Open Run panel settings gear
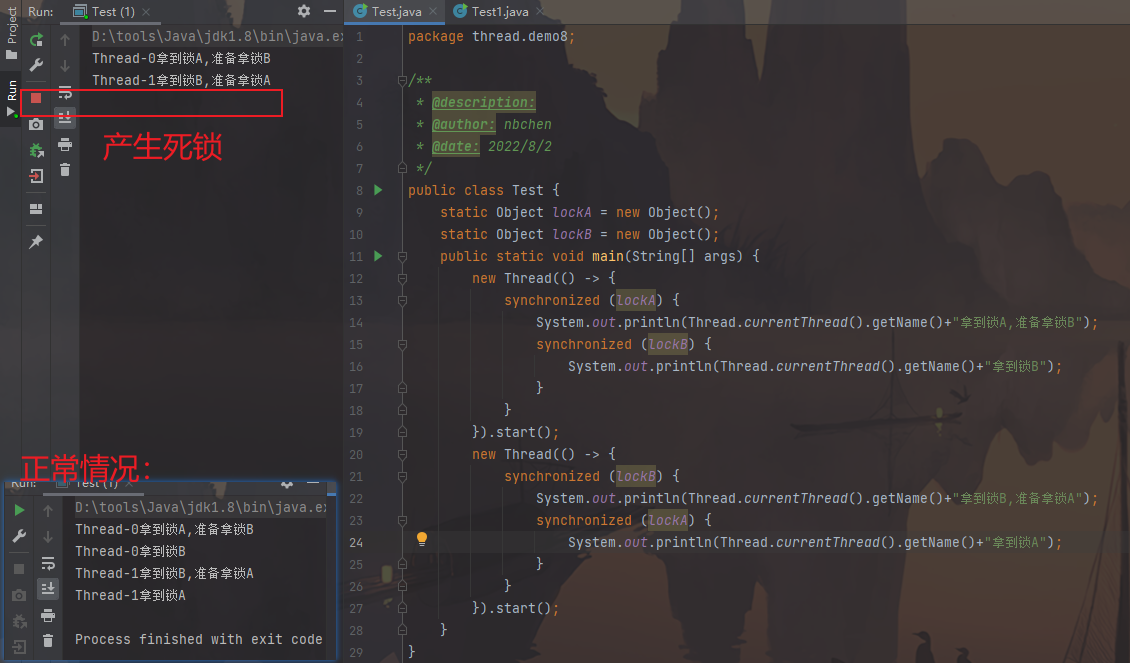 [304, 11]
